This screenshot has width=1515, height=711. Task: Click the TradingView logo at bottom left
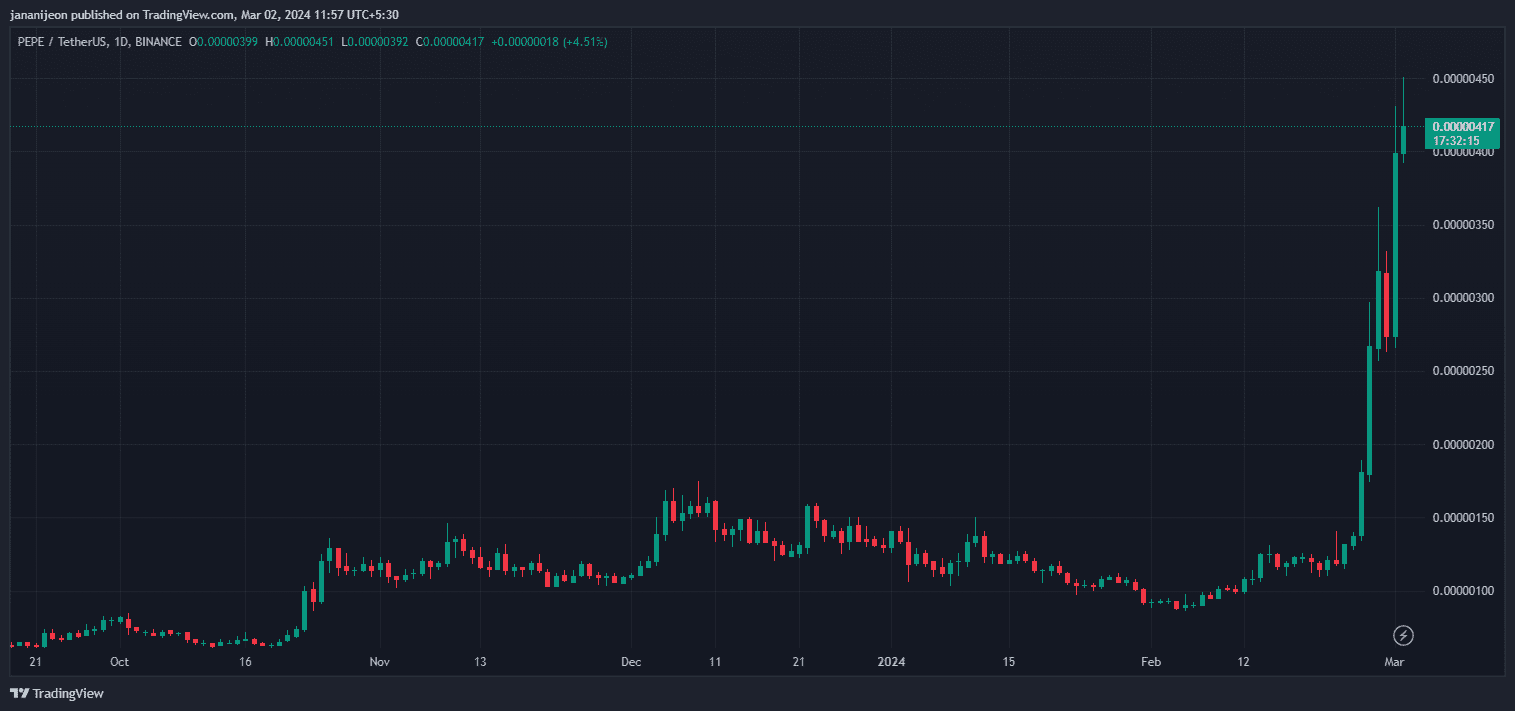pos(57,693)
